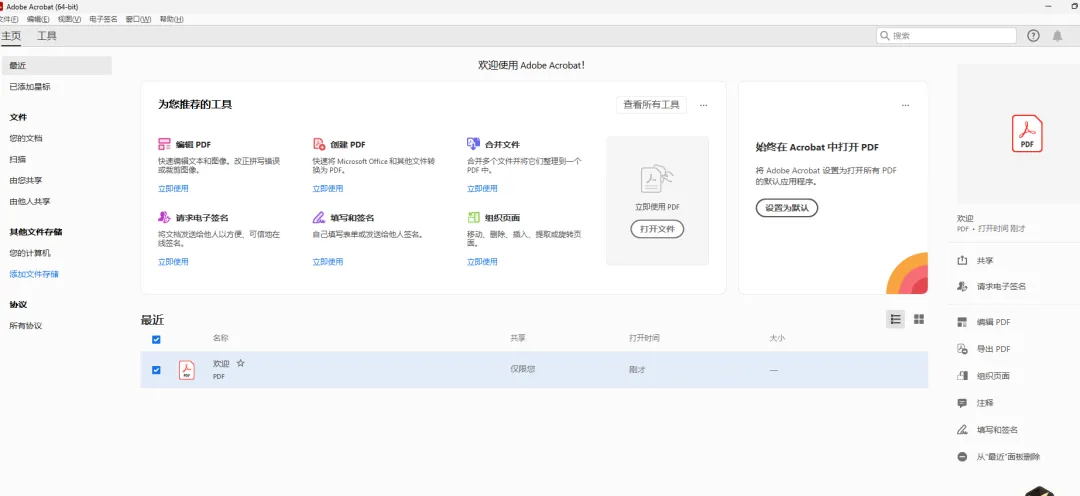
Task: Click 注释 comment icon in right panel
Action: click(x=962, y=403)
